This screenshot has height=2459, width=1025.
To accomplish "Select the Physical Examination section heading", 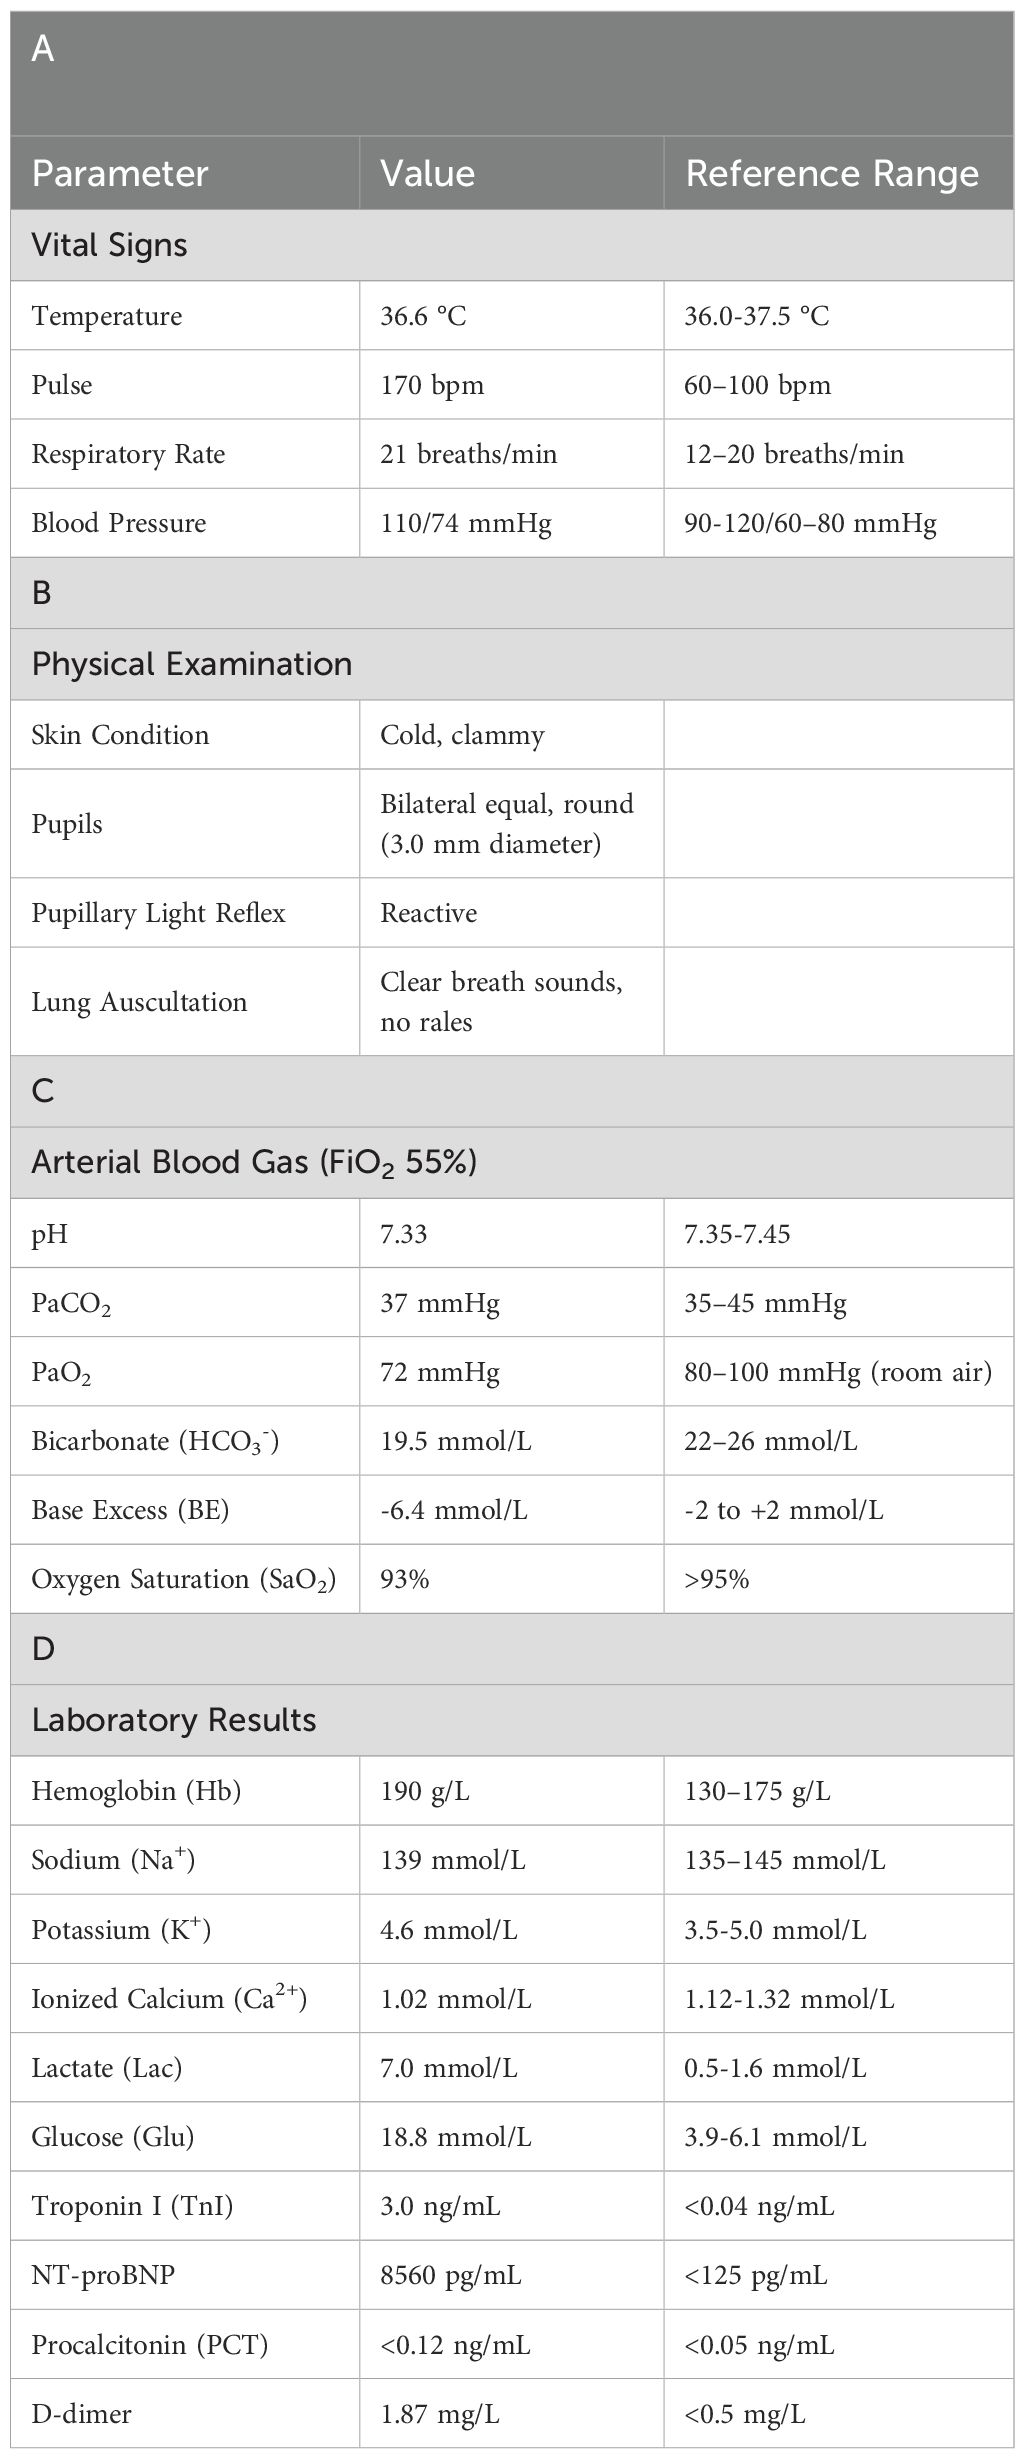I will [x=192, y=664].
